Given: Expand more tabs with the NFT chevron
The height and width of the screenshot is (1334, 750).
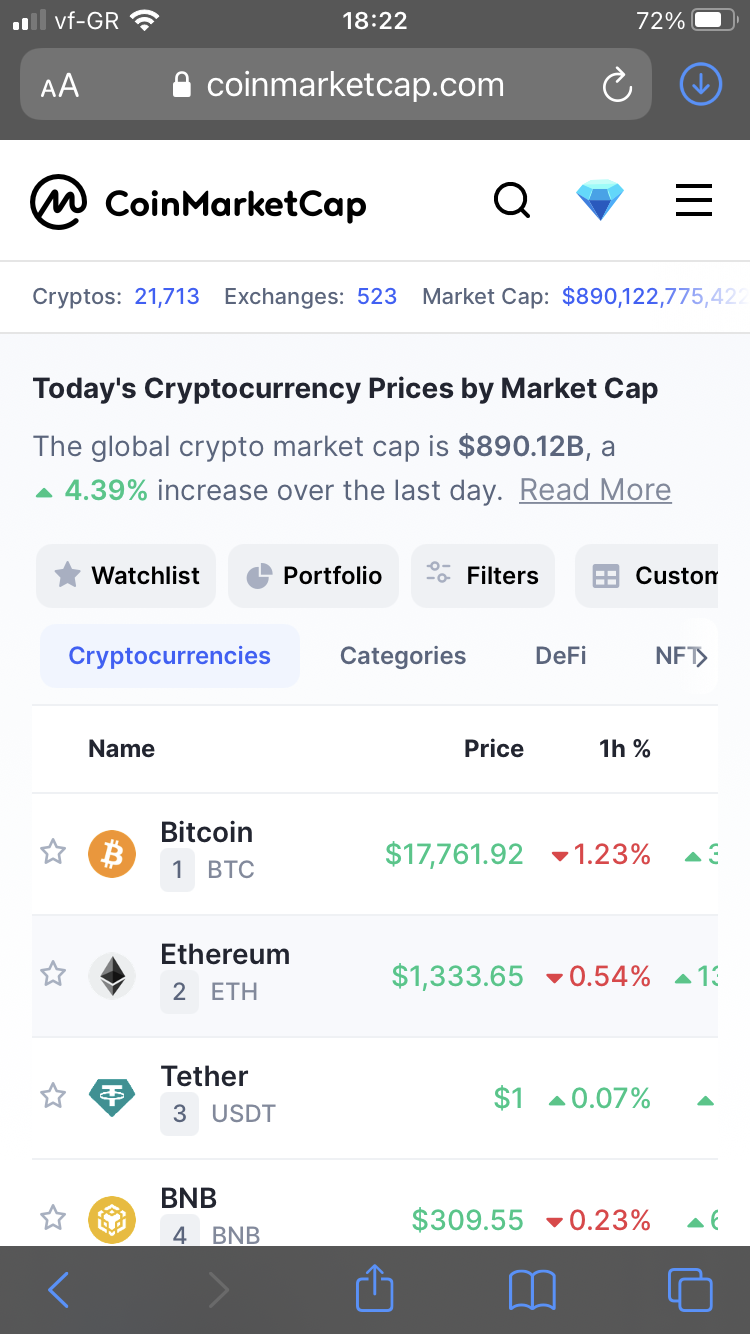Looking at the screenshot, I should point(701,657).
